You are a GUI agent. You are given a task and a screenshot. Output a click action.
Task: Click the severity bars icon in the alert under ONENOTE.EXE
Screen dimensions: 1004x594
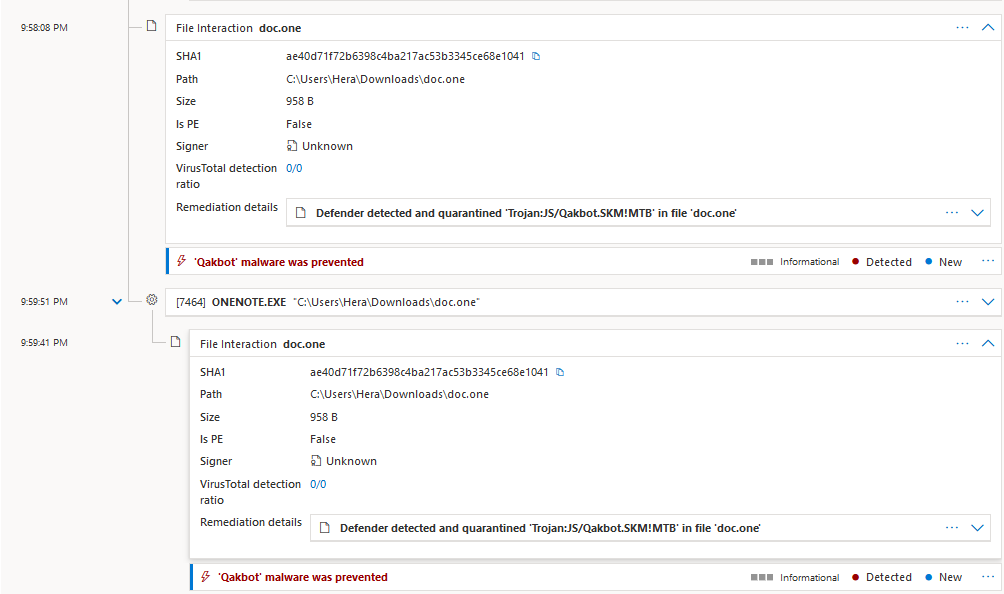pyautogui.click(x=762, y=577)
